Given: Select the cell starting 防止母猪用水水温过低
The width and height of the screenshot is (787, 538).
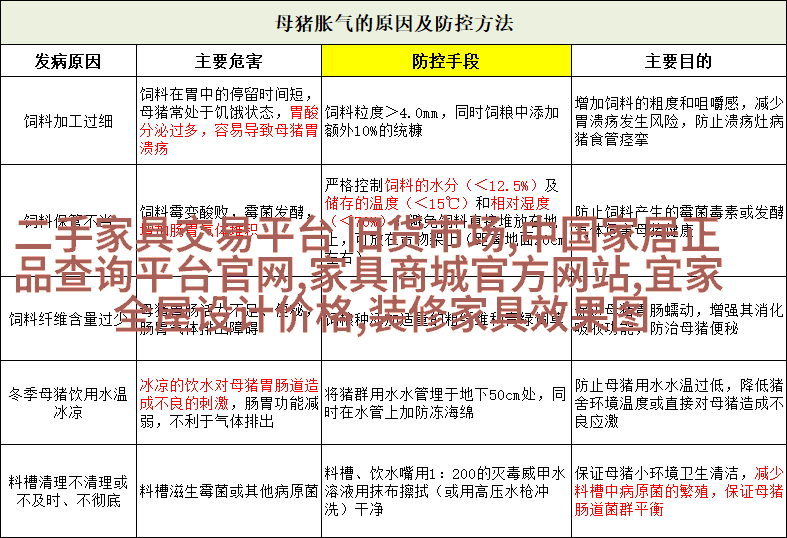Looking at the screenshot, I should point(679,402).
